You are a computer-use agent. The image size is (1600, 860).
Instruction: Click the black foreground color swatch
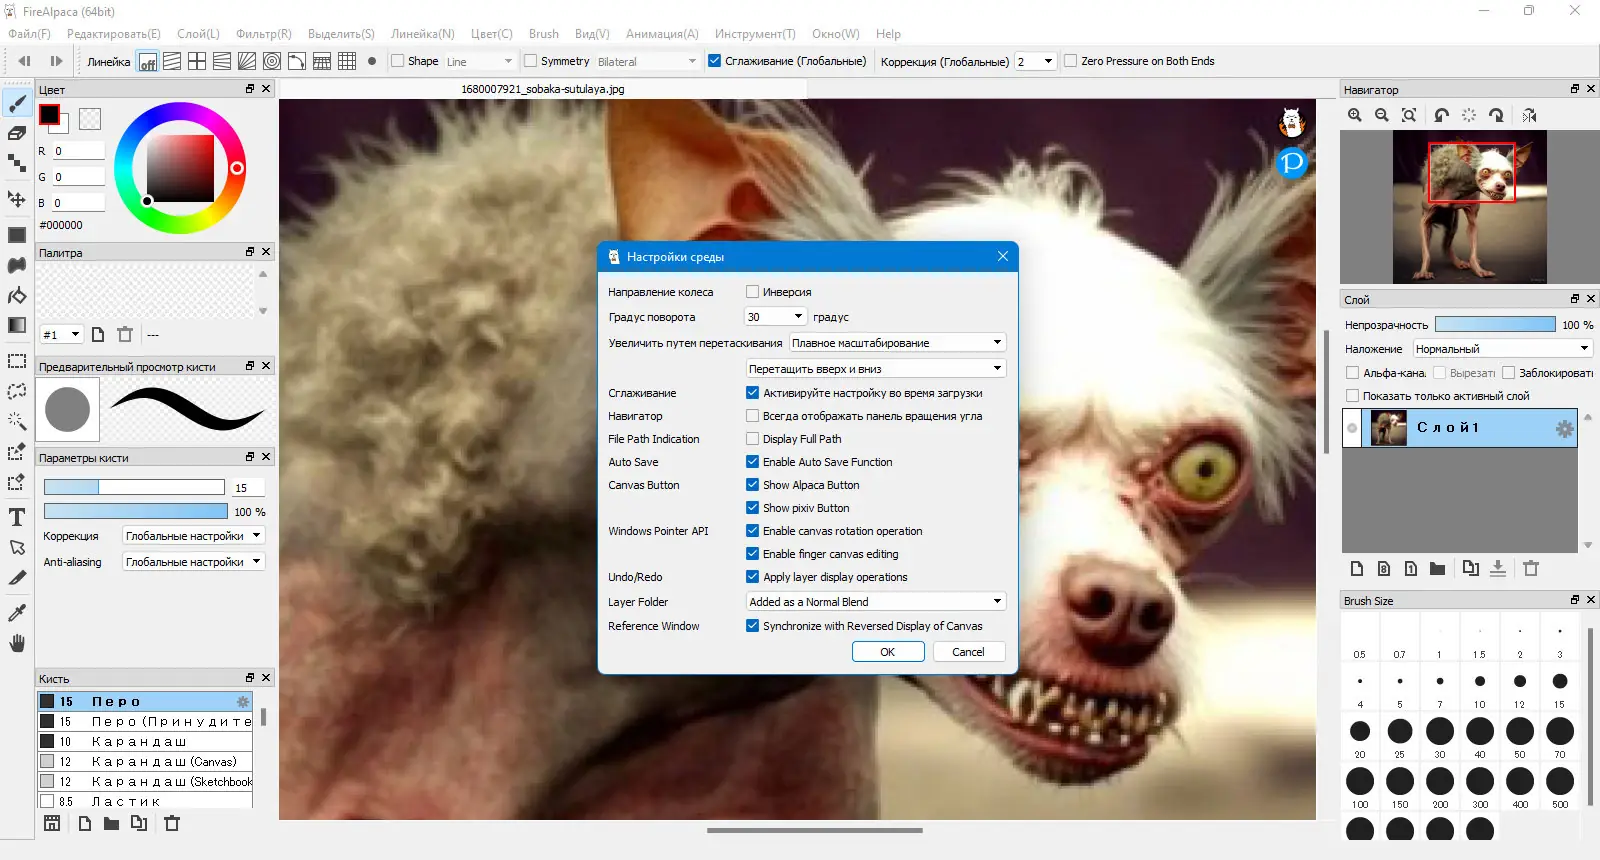[x=49, y=115]
